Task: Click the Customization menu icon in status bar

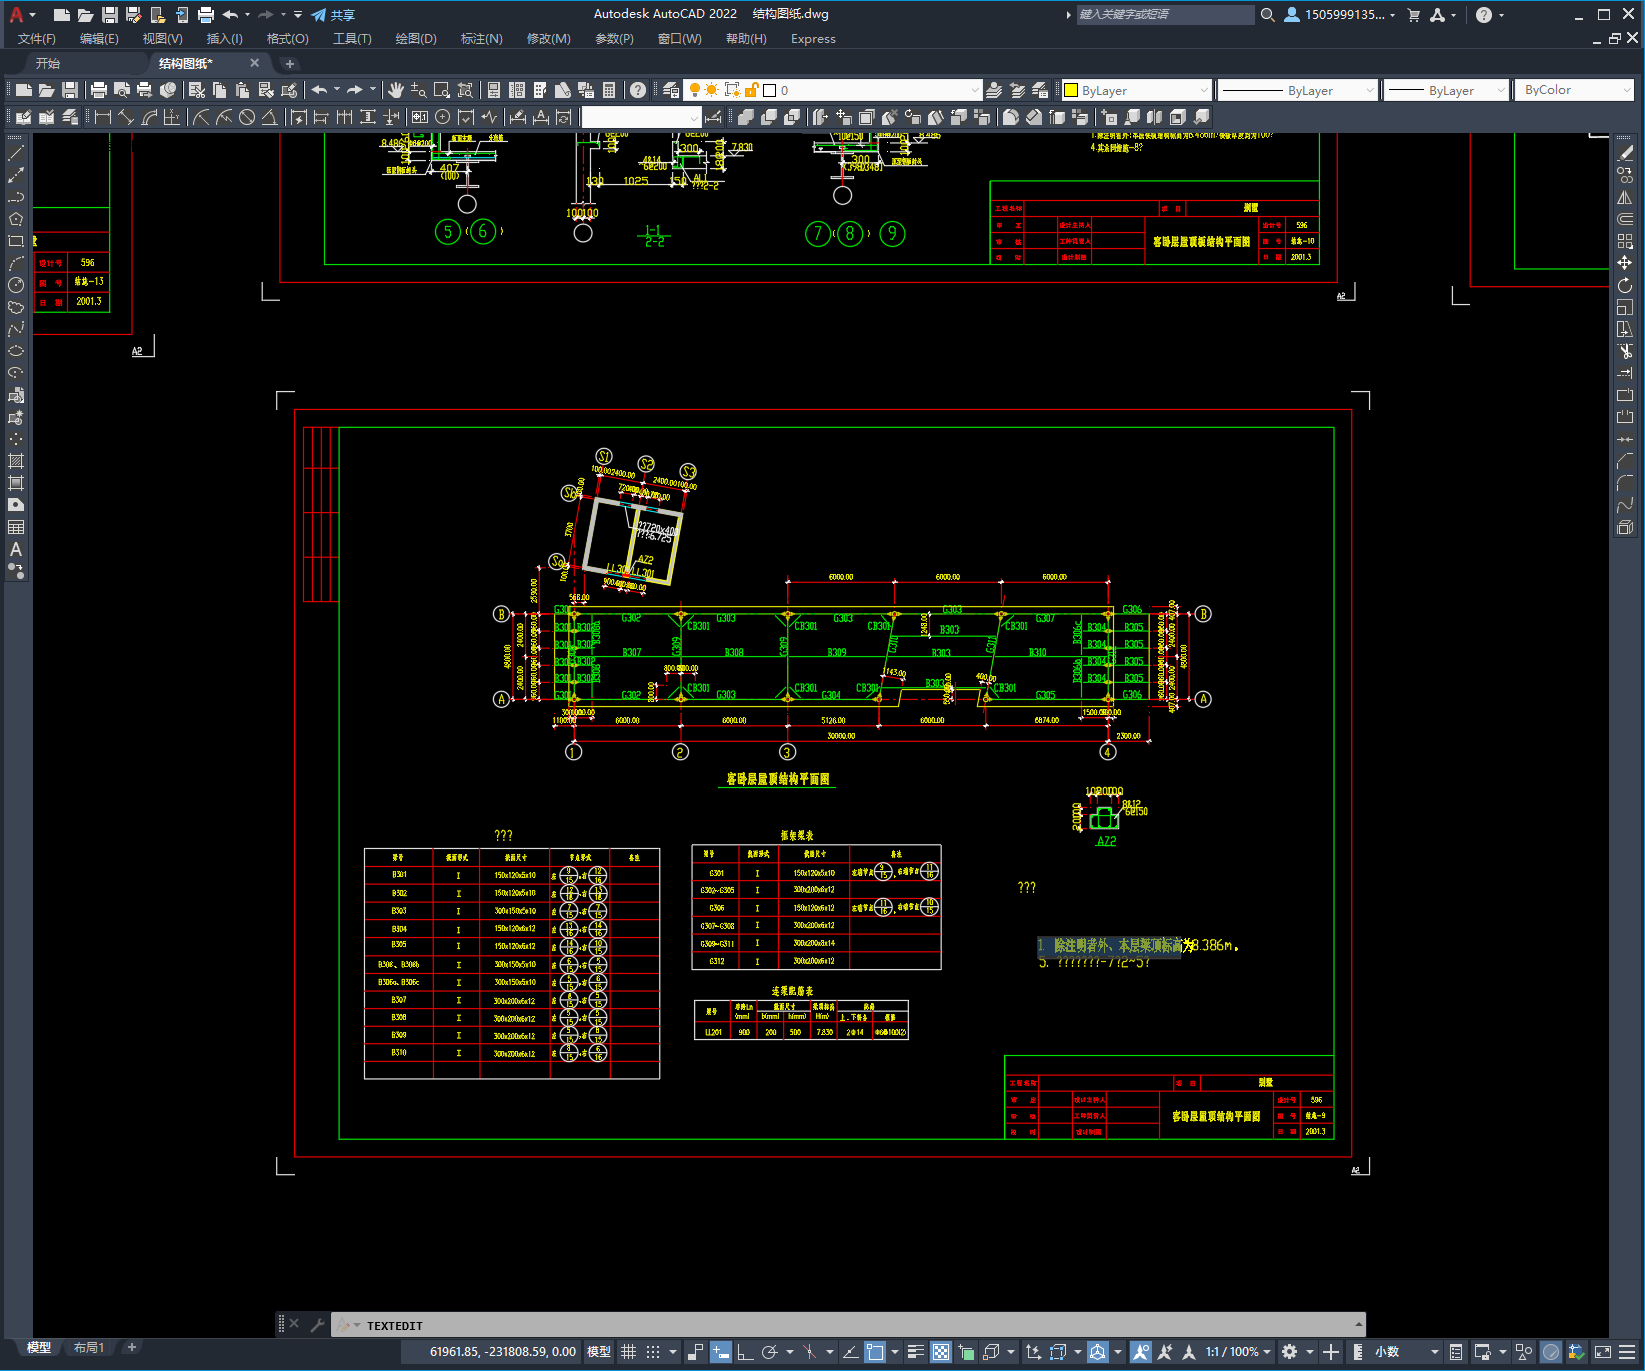Action: (1629, 1352)
